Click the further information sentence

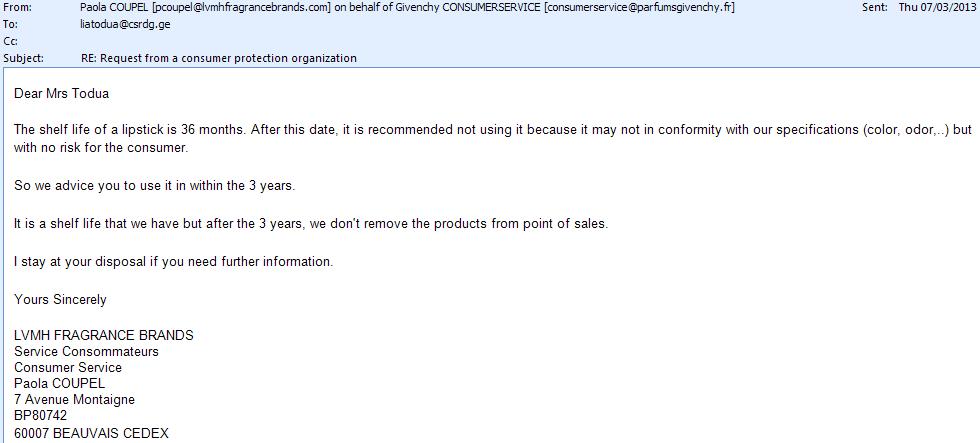[x=174, y=261]
